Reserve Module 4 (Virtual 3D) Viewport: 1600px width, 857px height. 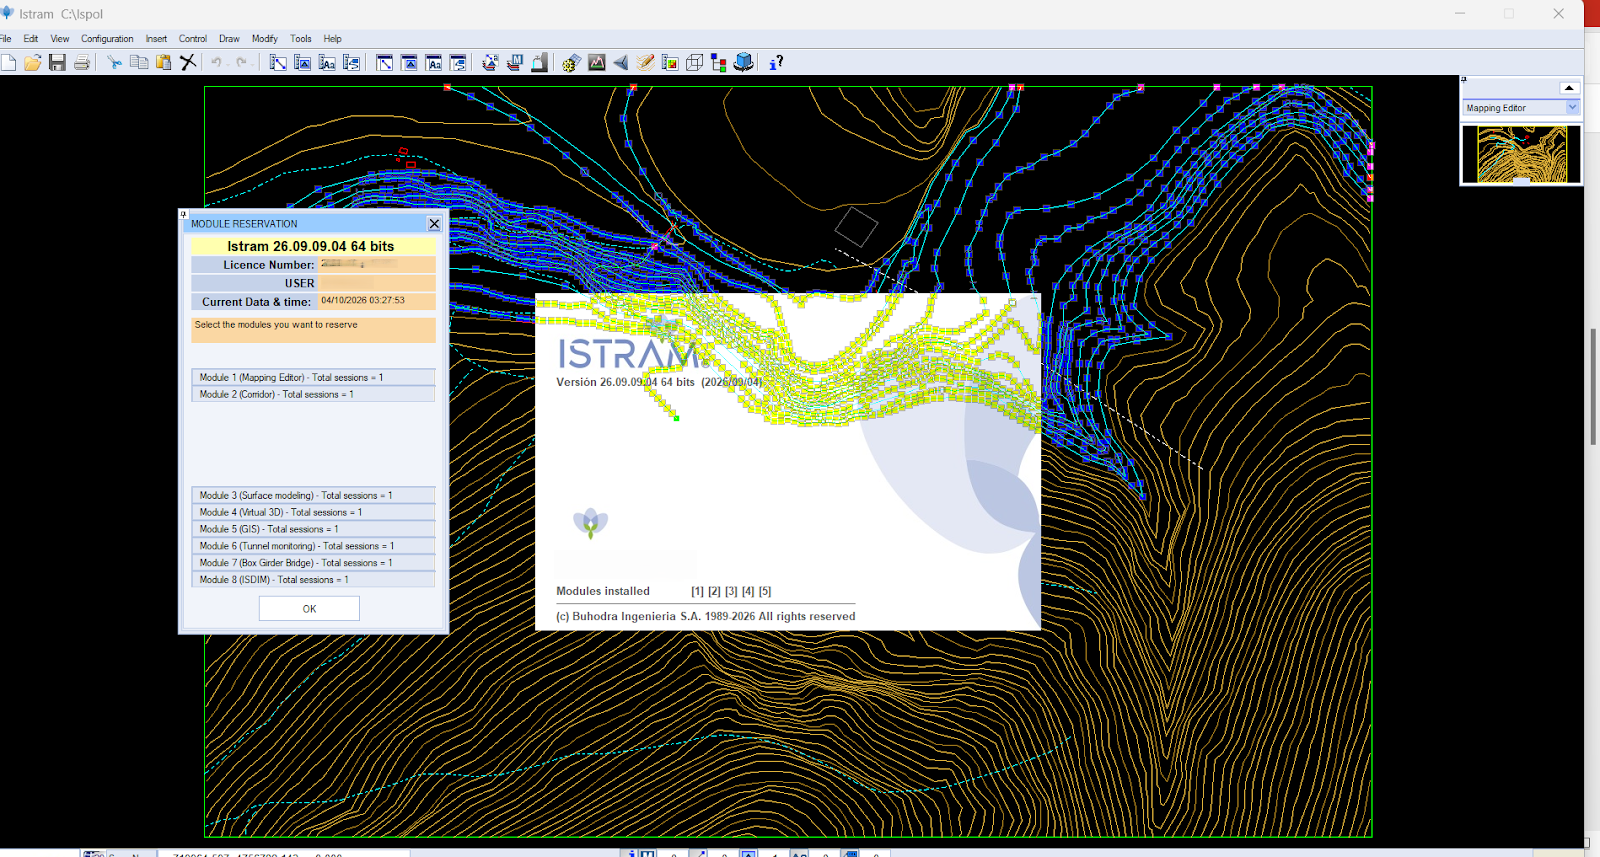[x=313, y=512]
